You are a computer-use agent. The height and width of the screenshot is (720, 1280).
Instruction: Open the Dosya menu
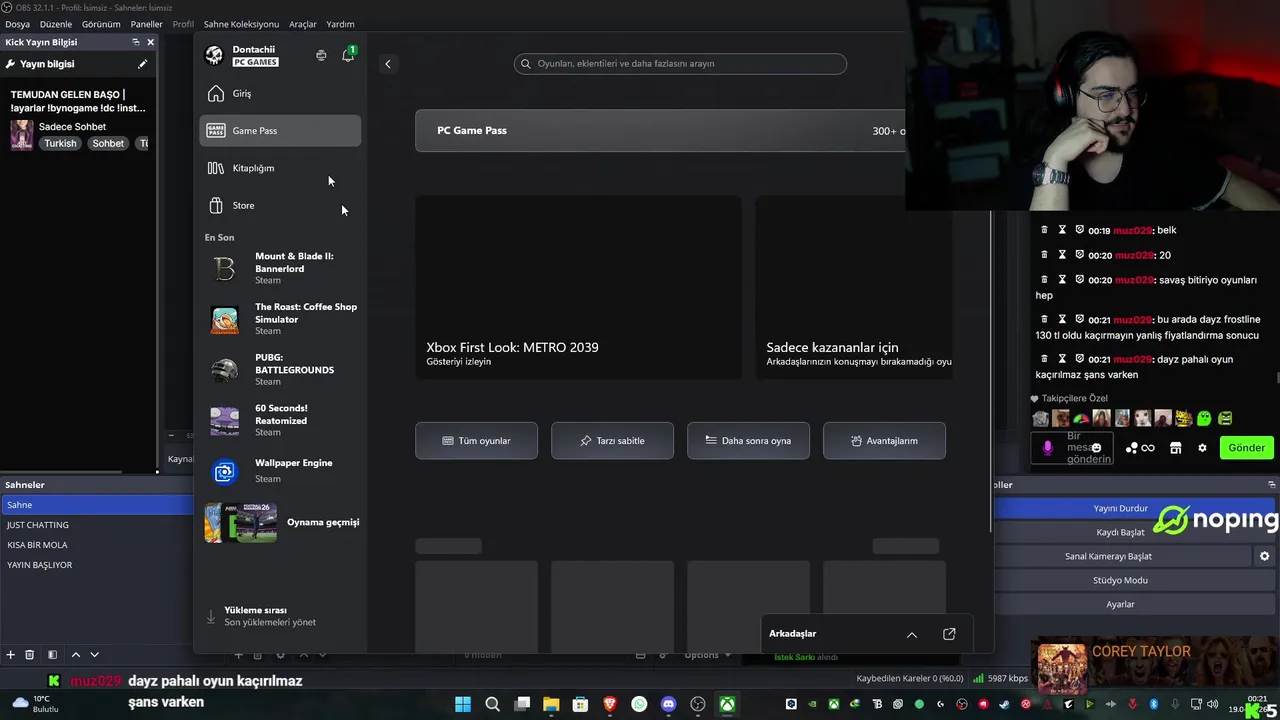tap(17, 24)
